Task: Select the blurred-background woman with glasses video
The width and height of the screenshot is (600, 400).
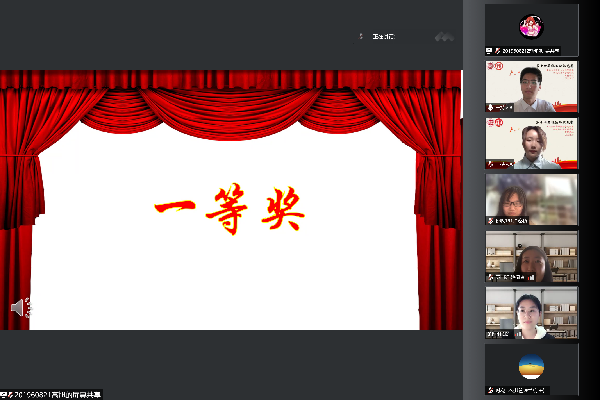Action: click(531, 198)
